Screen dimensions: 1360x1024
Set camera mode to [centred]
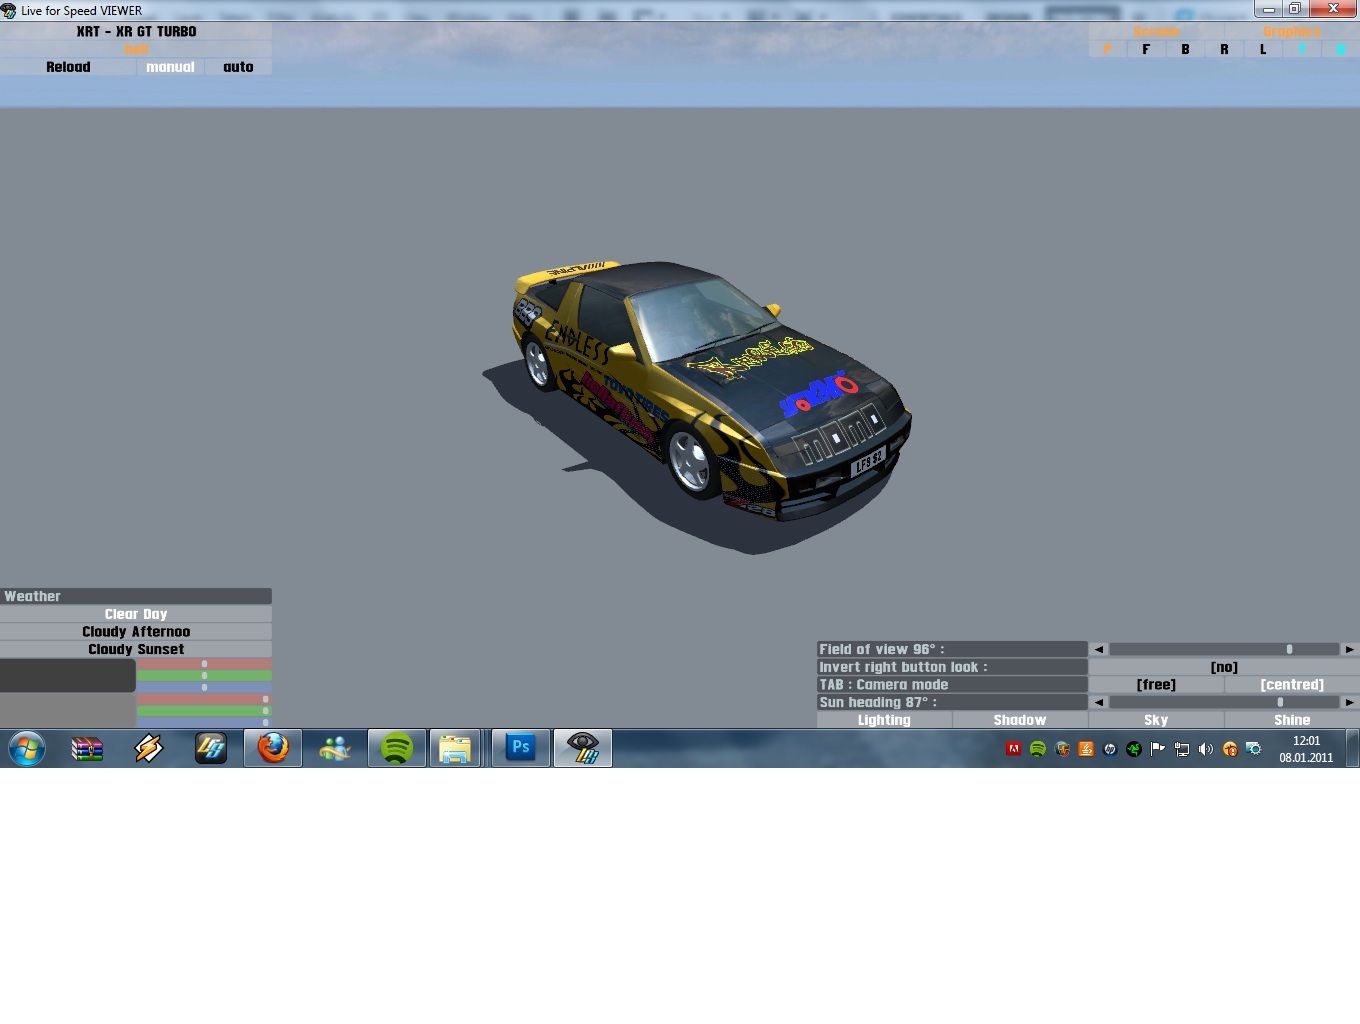click(1292, 685)
